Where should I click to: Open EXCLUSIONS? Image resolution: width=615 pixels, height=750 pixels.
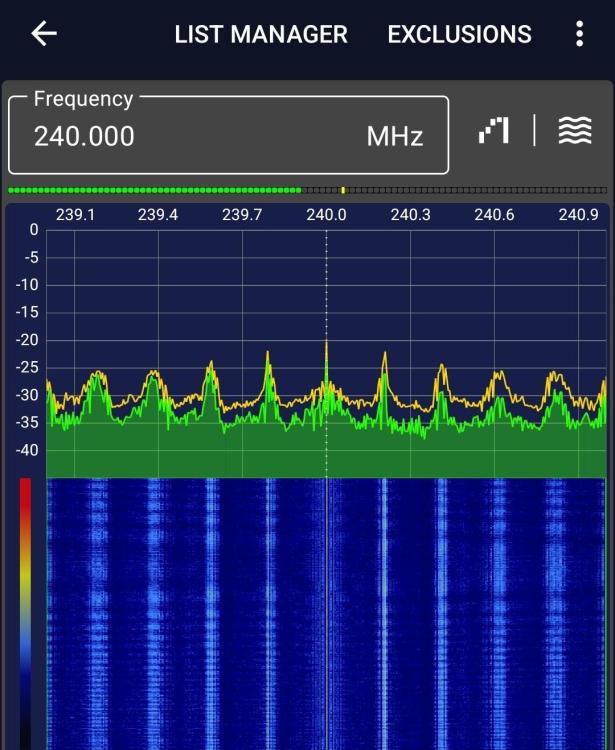pos(460,34)
